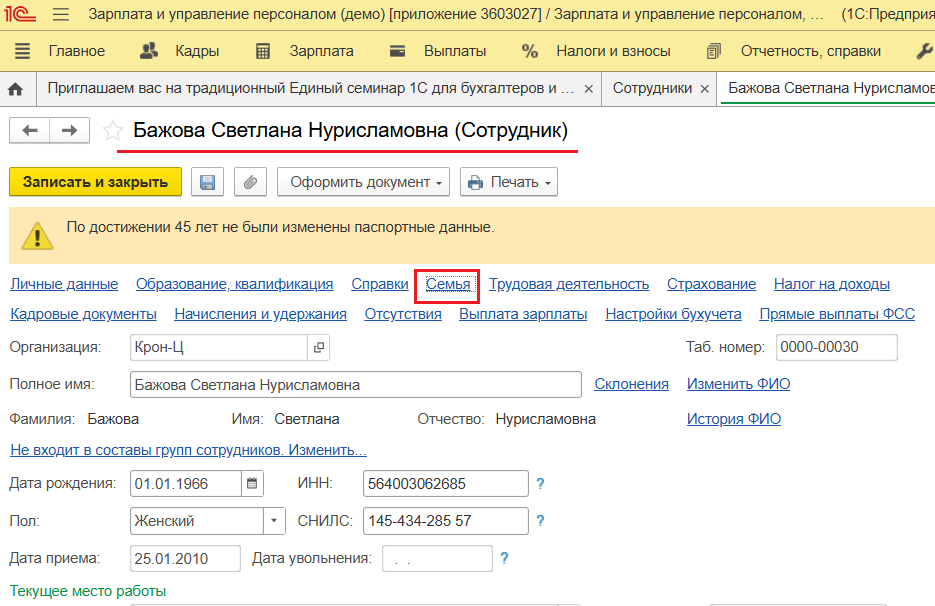Open the Справки link
Viewport: 935px width, 606px height.
click(380, 284)
